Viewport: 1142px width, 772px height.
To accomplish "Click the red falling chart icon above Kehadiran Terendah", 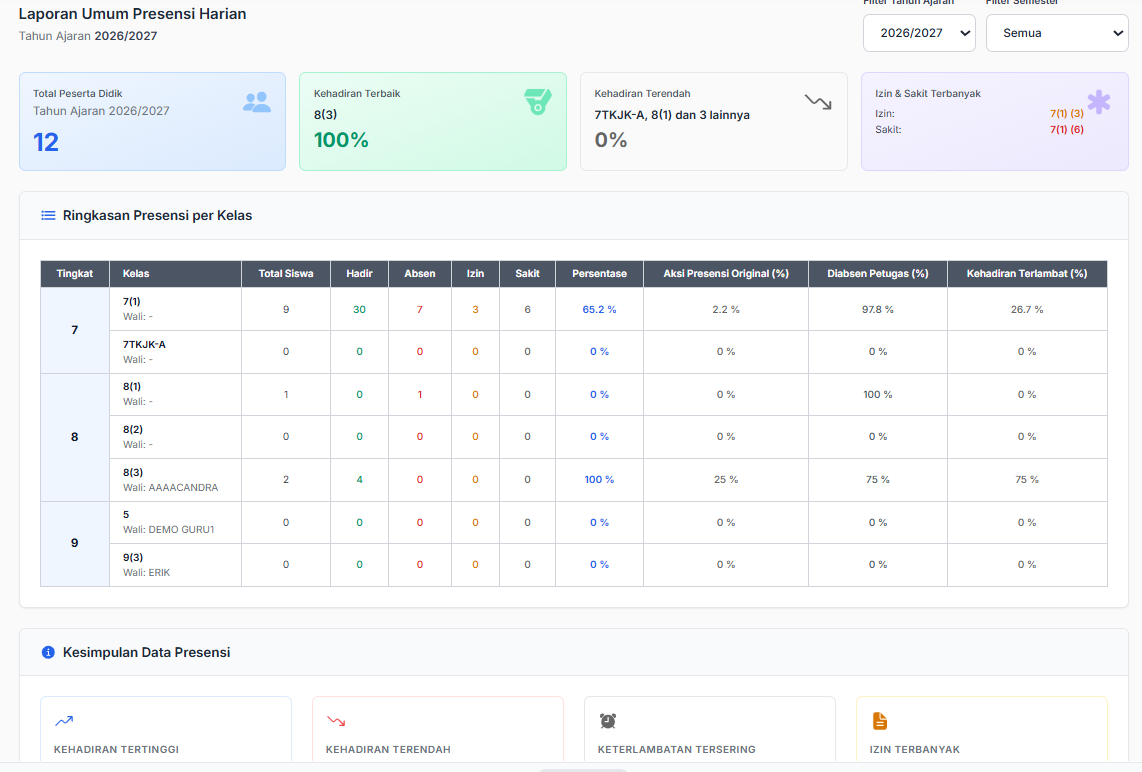I will coord(336,721).
